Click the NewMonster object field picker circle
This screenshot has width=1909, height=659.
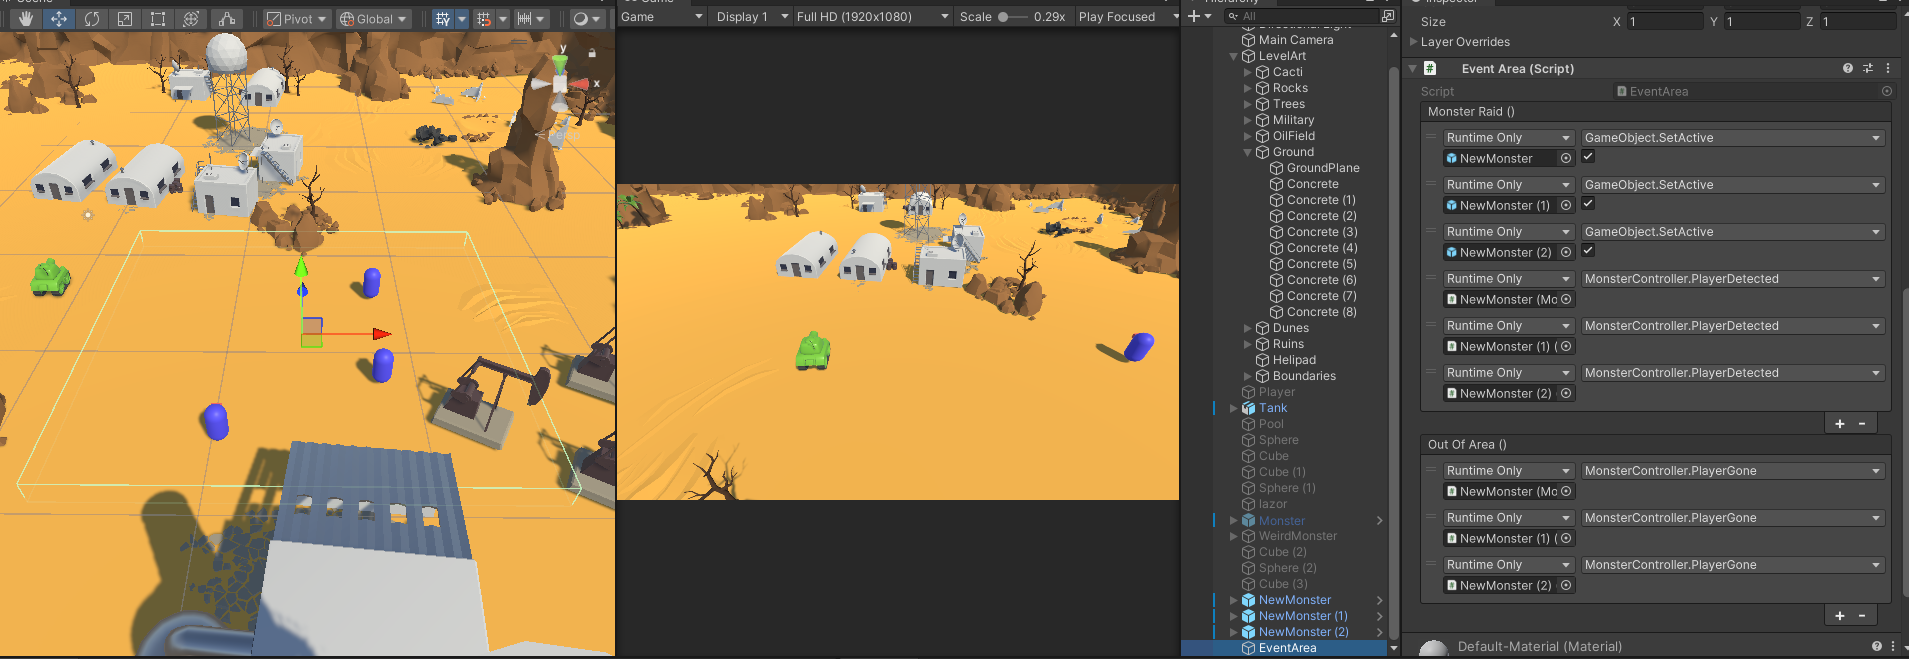[x=1566, y=158]
